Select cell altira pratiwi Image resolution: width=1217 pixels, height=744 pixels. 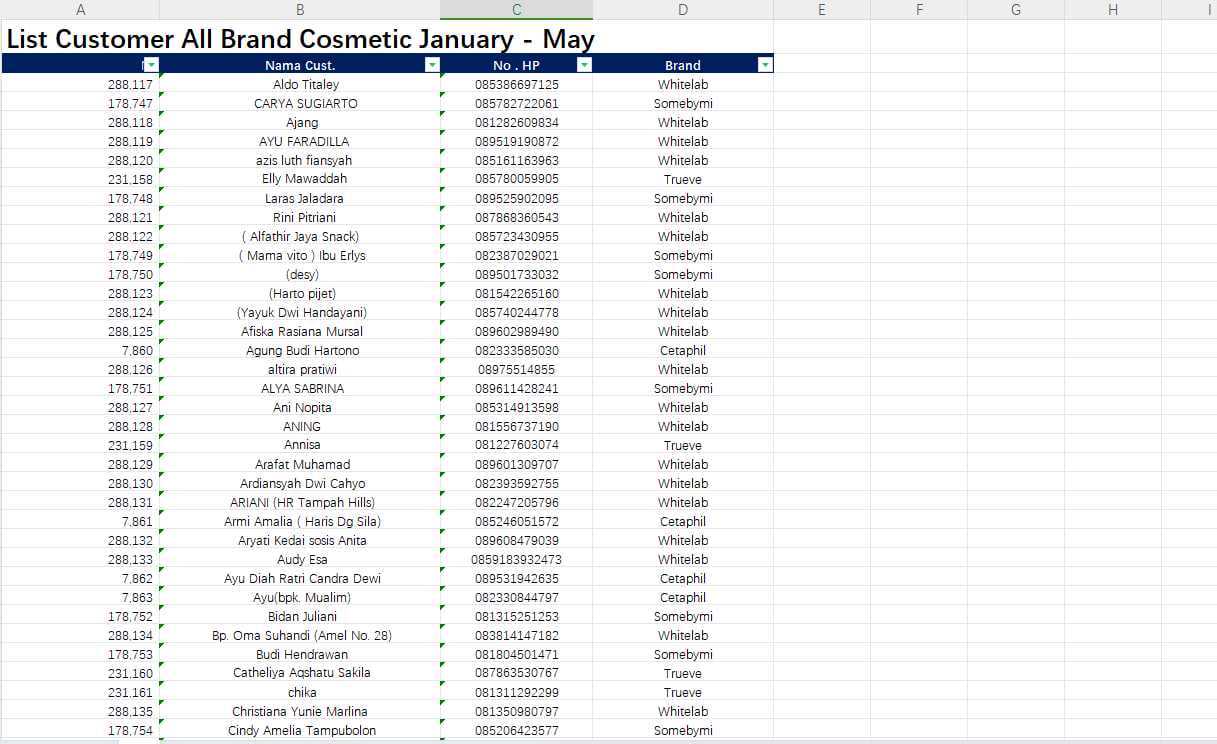[x=300, y=370]
